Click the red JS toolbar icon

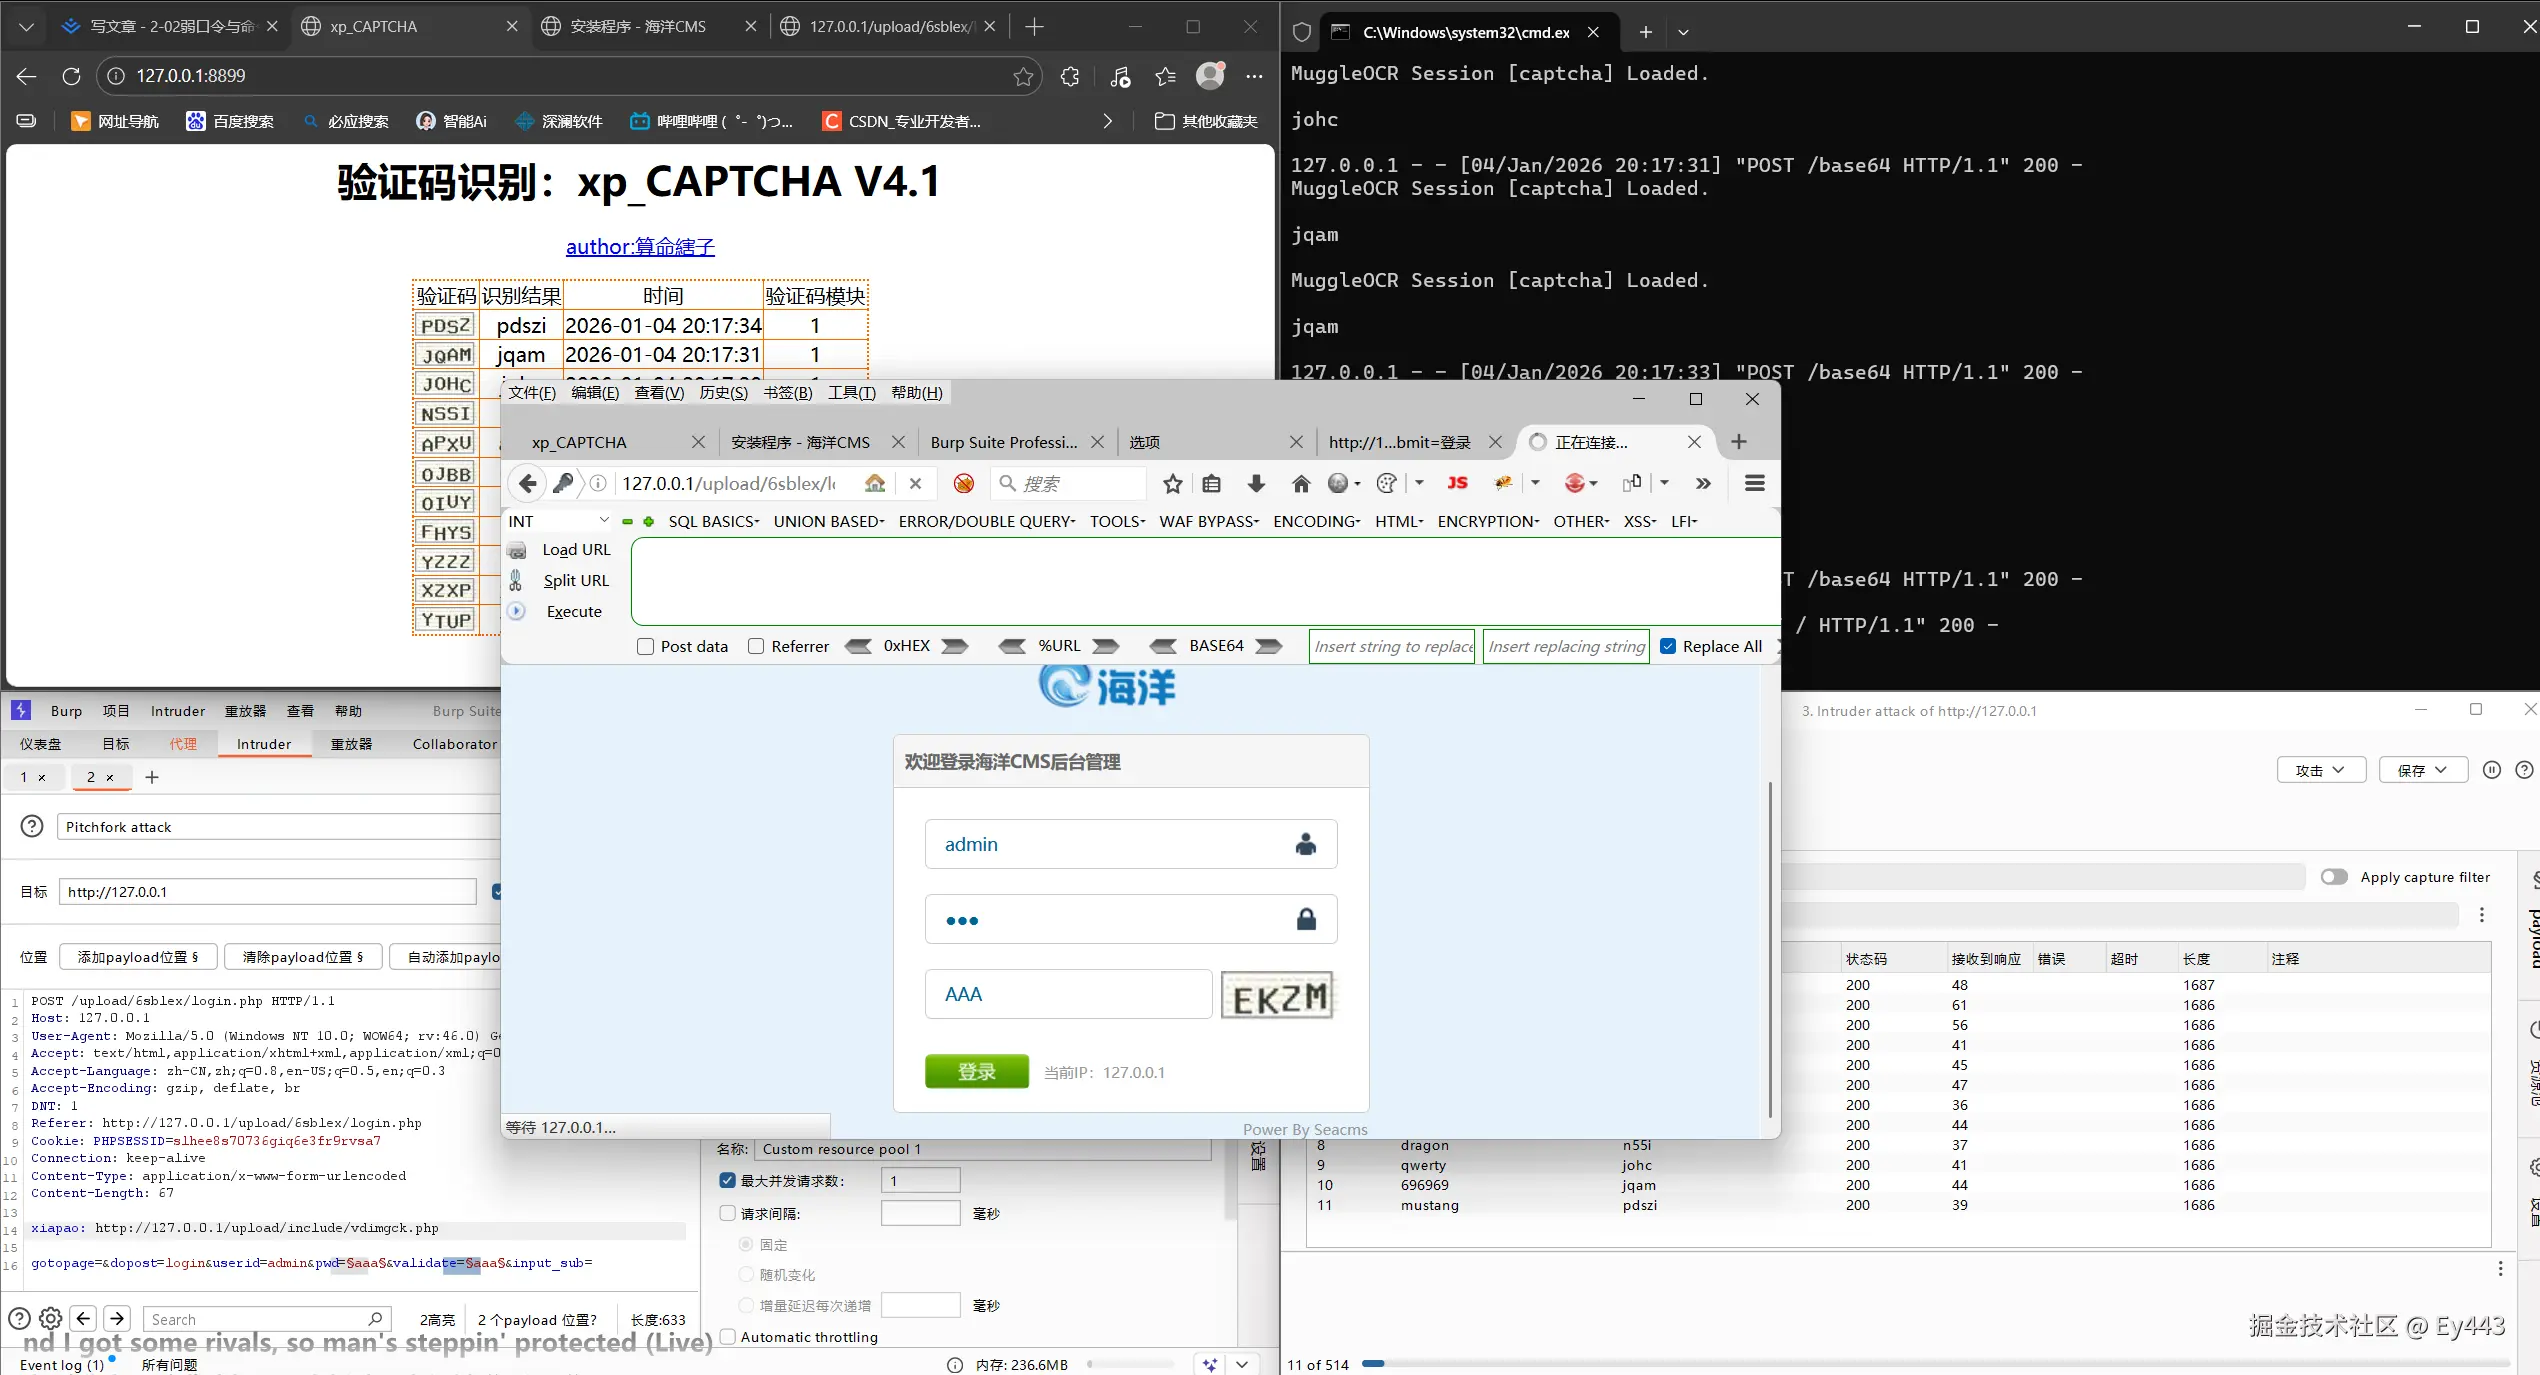click(1457, 484)
